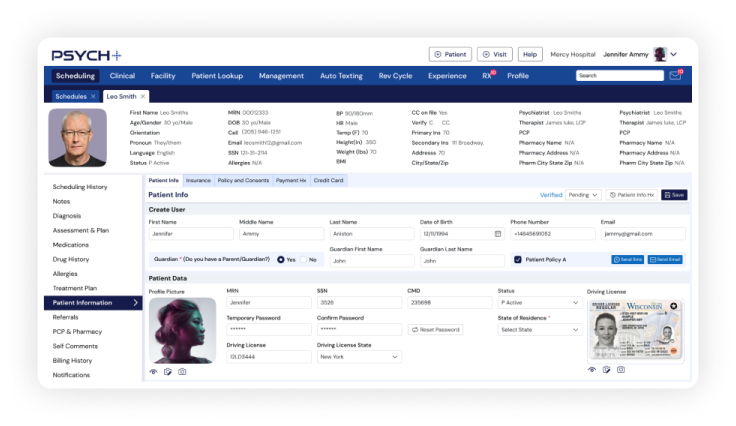Toggle the Patient Policy A checkbox
The image size is (736, 426).
pos(517,259)
